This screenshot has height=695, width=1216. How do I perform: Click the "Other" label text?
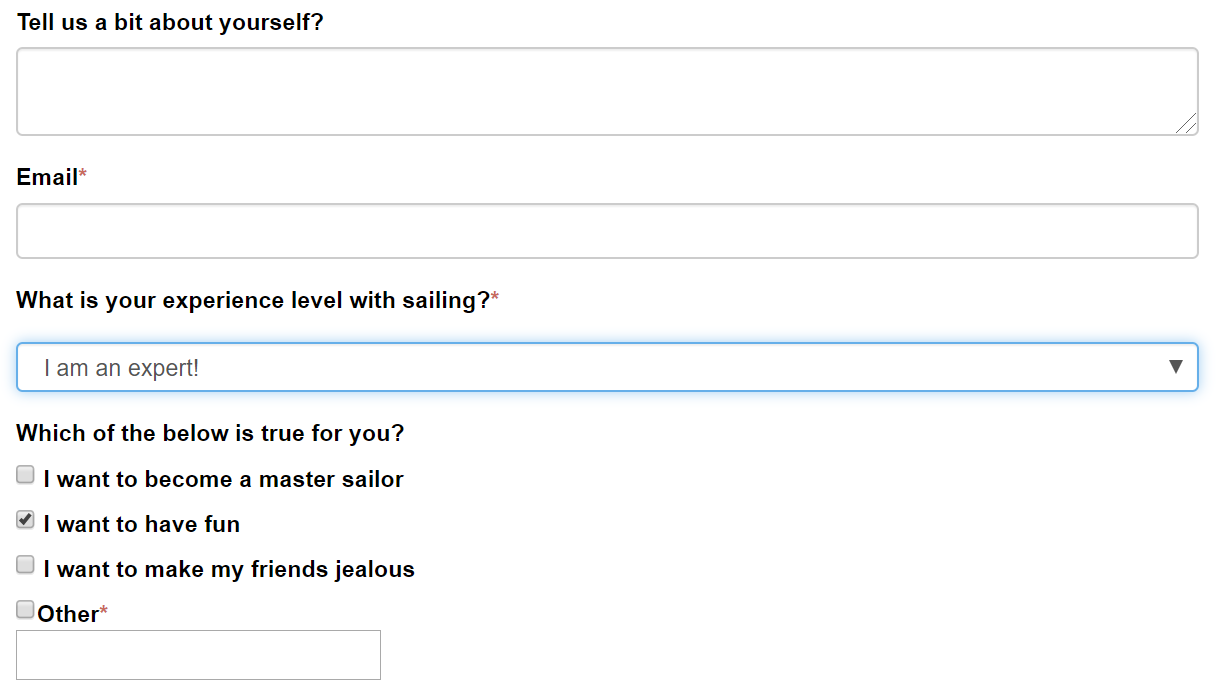click(x=68, y=614)
